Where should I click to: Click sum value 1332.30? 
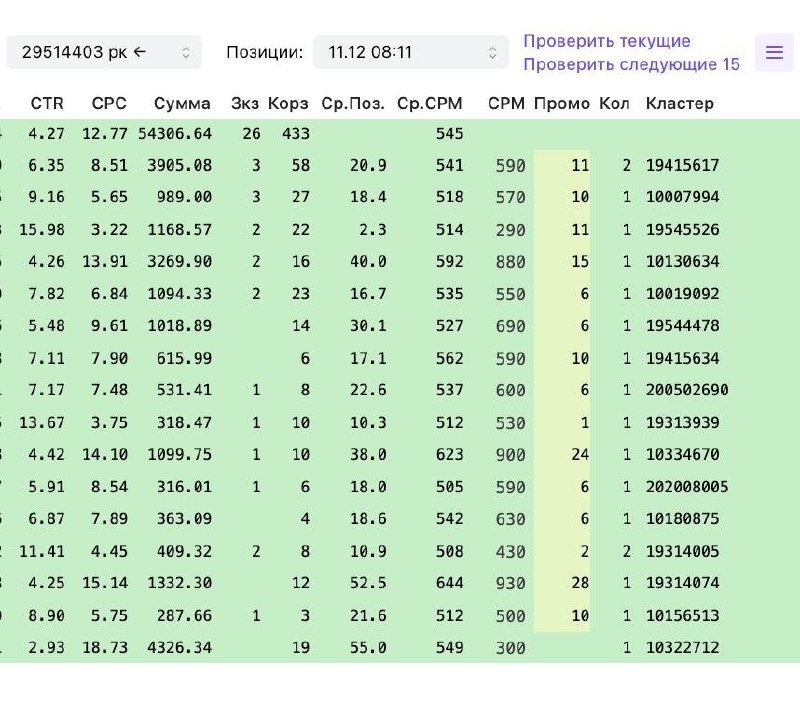[180, 583]
